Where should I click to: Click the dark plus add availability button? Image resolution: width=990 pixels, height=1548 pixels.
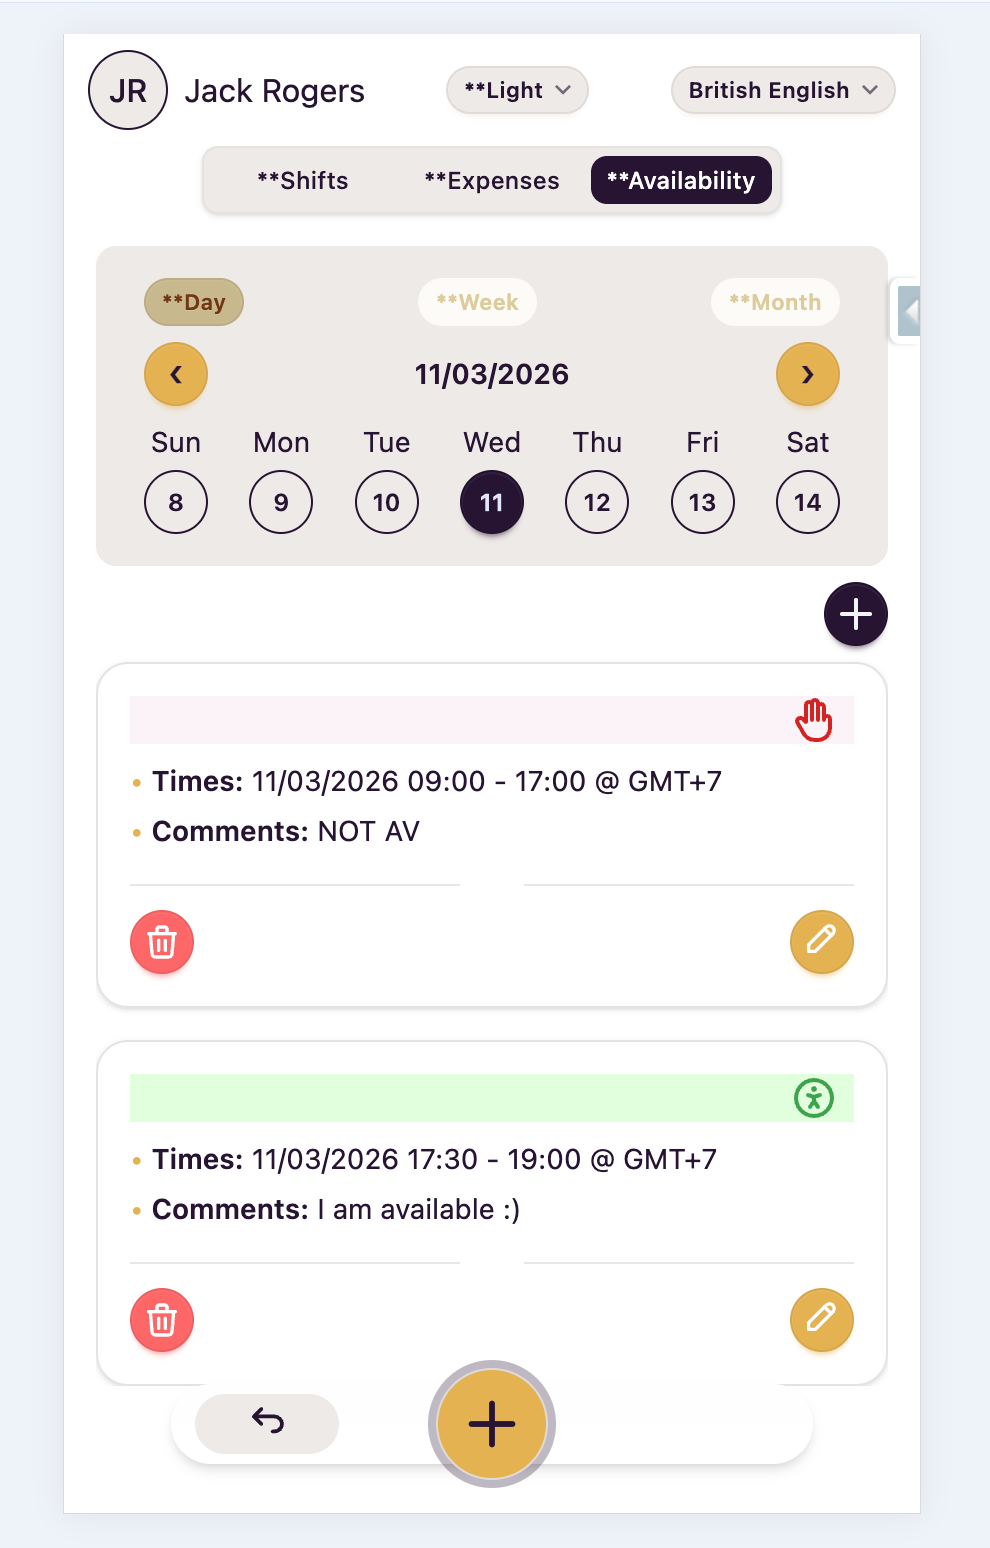point(855,614)
